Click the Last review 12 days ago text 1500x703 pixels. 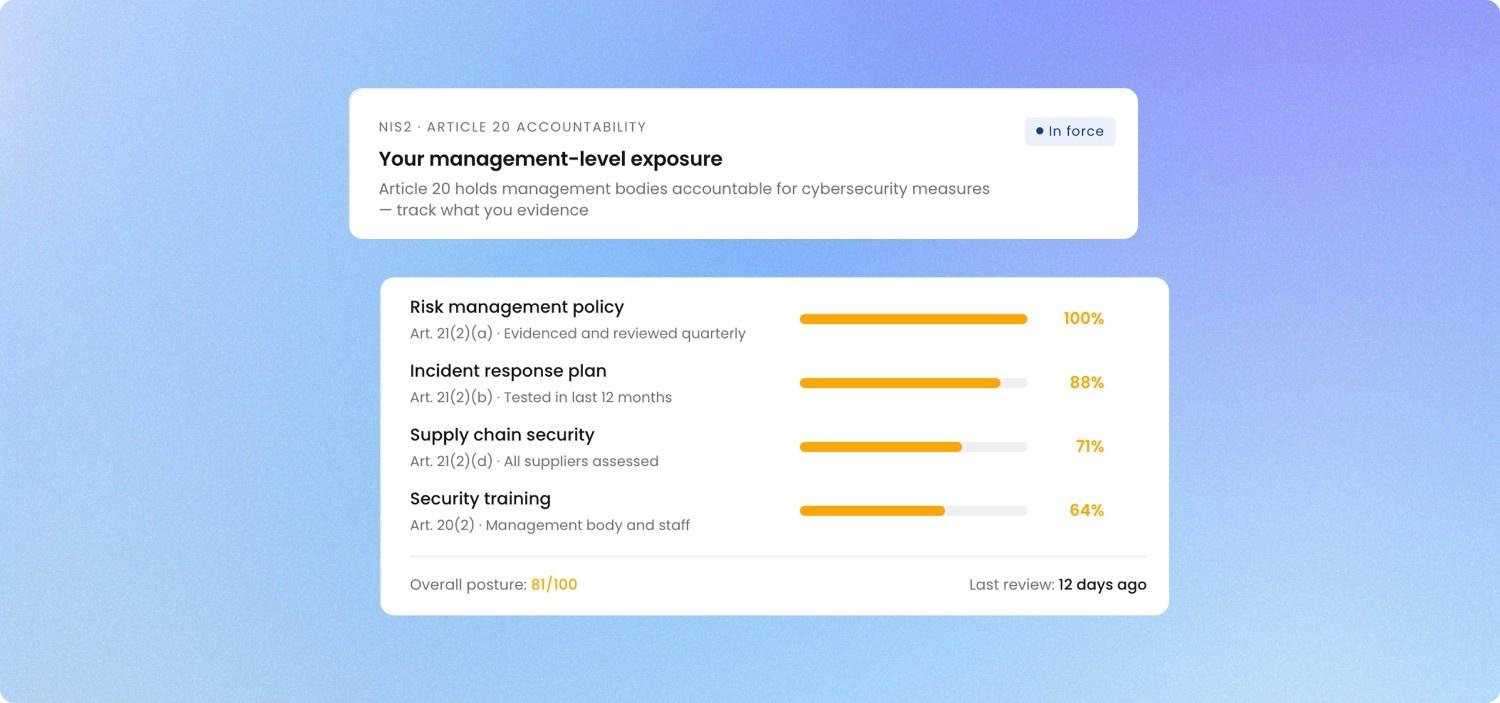tap(1058, 585)
